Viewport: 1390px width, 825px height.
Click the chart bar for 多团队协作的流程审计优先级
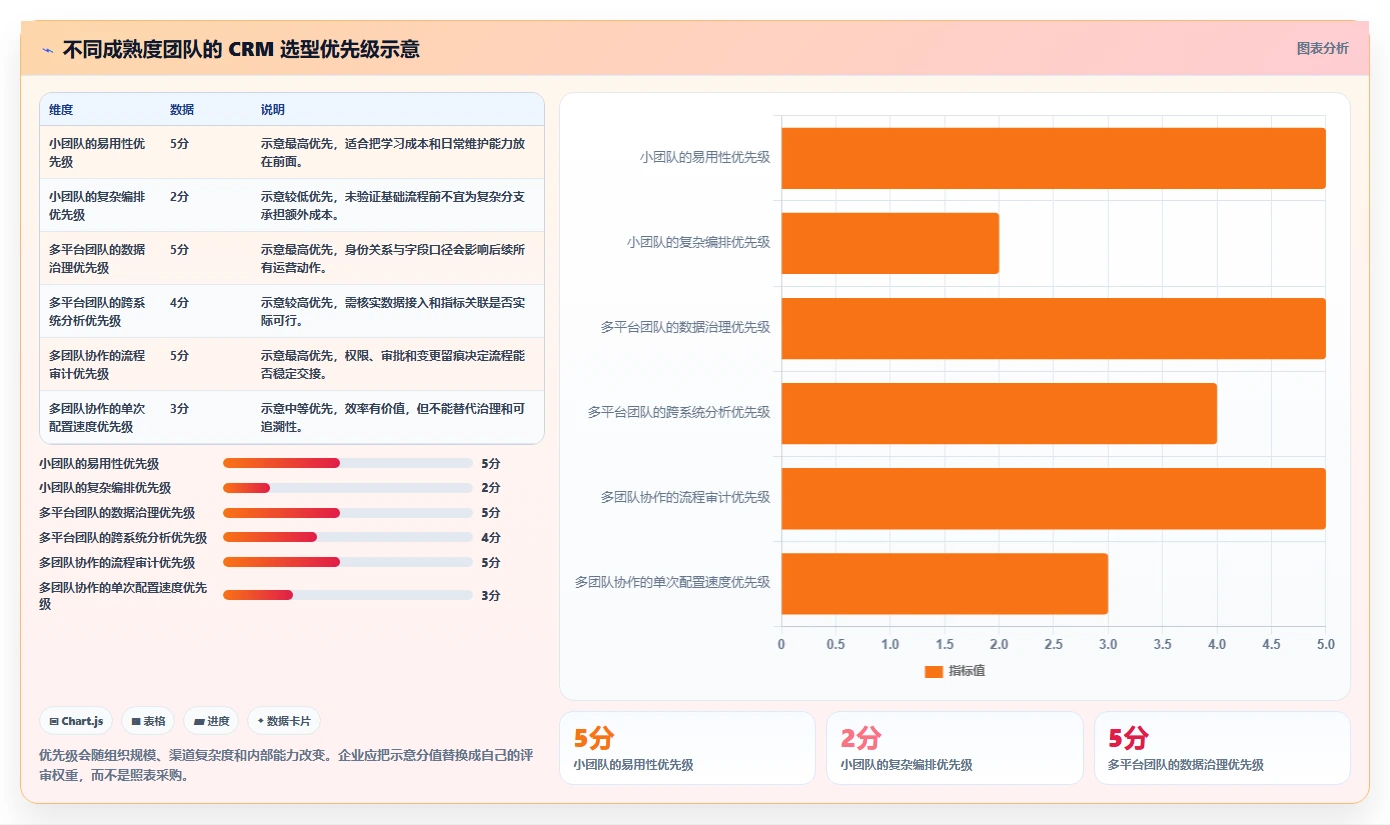[x=1053, y=498]
